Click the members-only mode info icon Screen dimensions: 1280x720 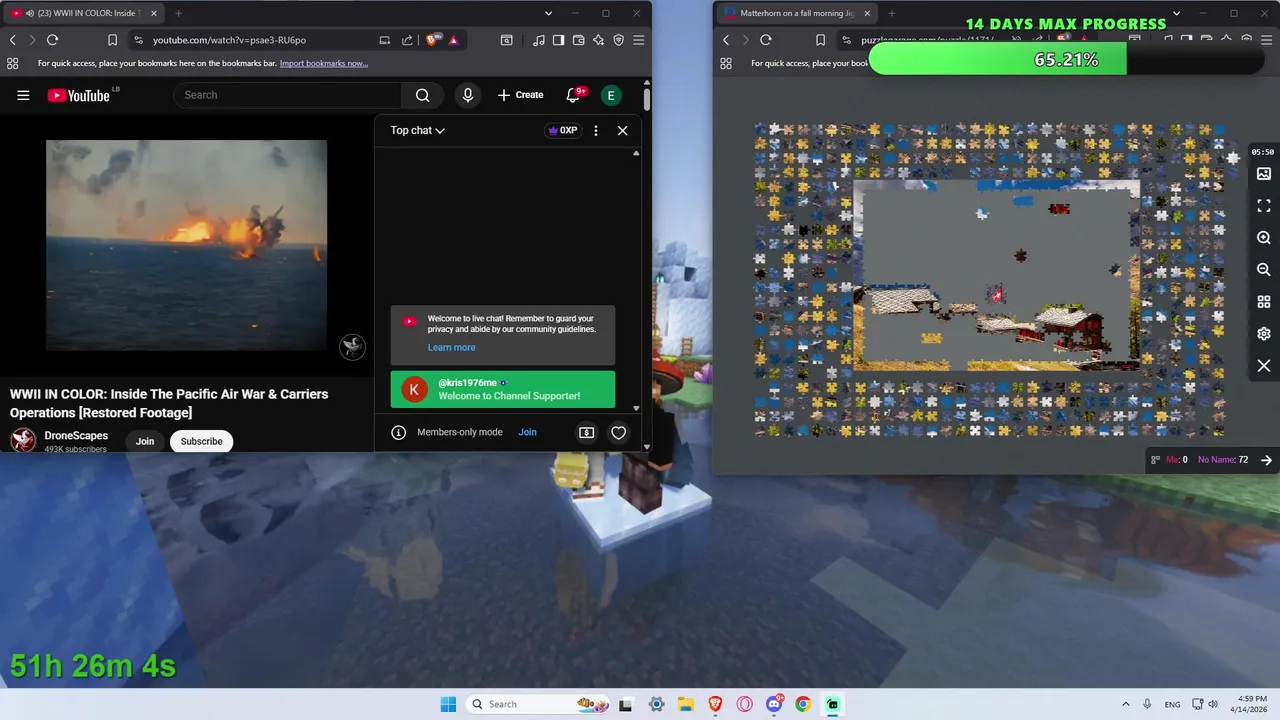pyautogui.click(x=398, y=432)
